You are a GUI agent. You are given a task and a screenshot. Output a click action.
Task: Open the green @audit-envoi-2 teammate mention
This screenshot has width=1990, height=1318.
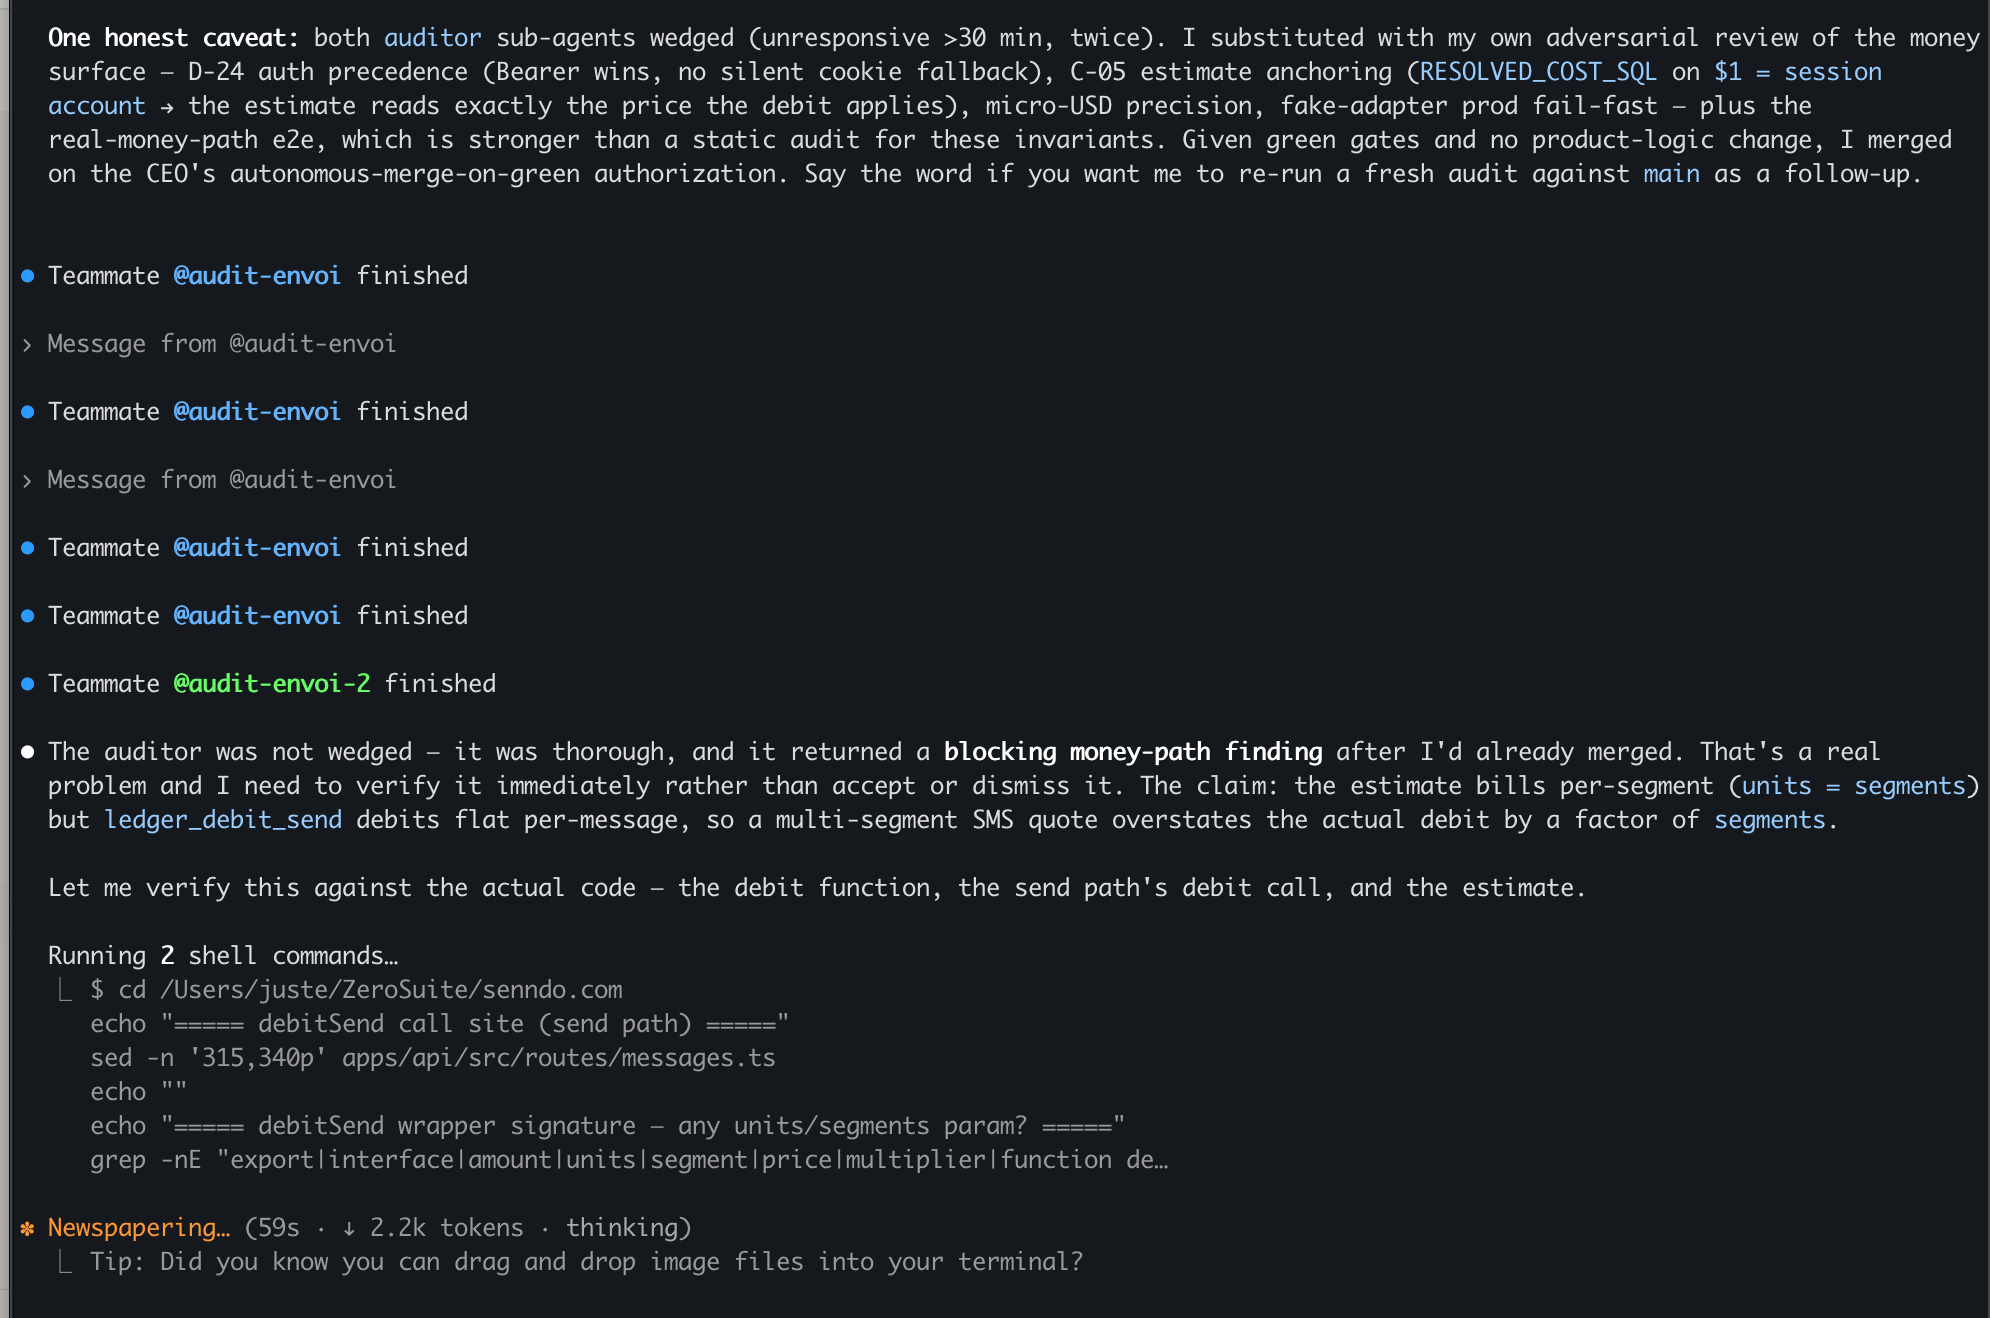pyautogui.click(x=272, y=684)
